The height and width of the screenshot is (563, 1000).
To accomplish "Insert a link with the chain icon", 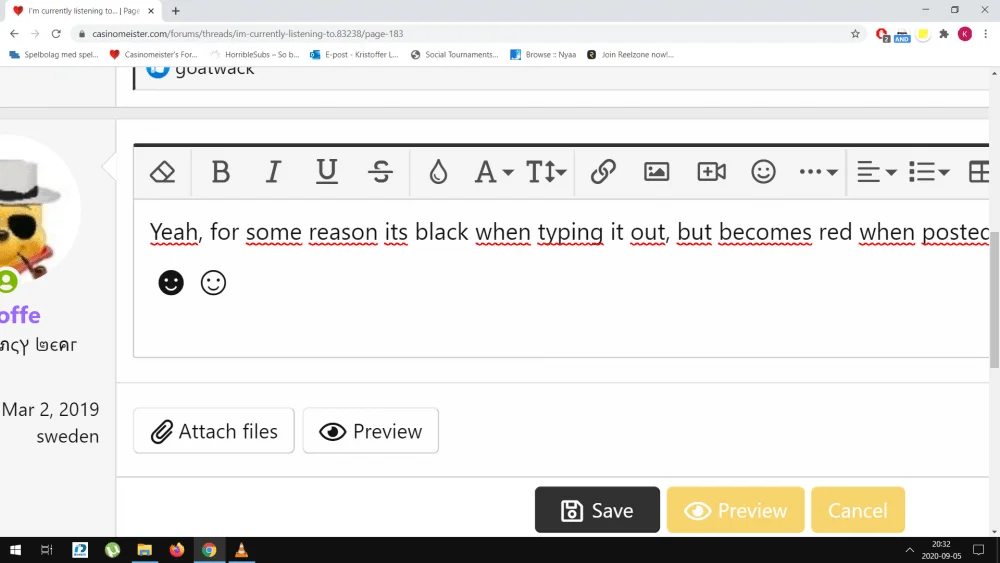I will tap(603, 172).
